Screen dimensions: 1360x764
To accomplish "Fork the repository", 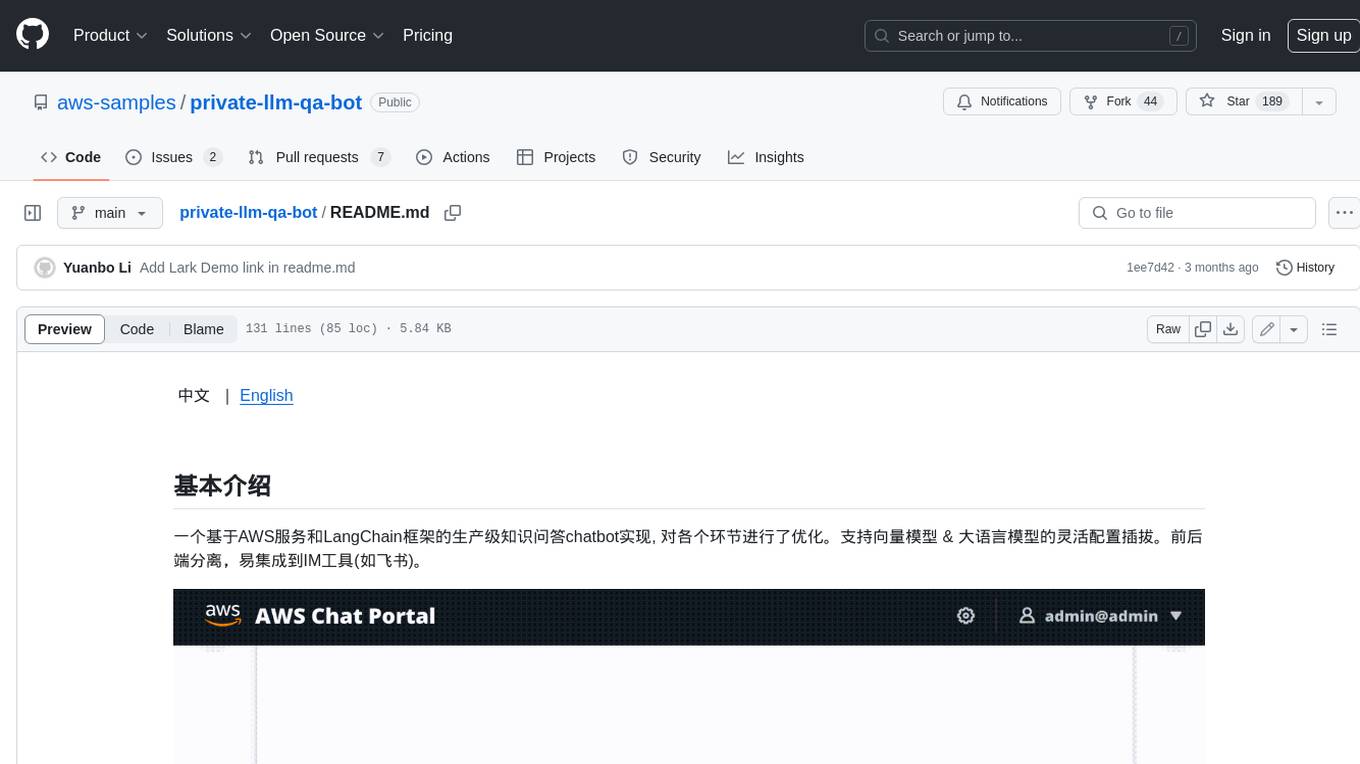I will [1123, 102].
